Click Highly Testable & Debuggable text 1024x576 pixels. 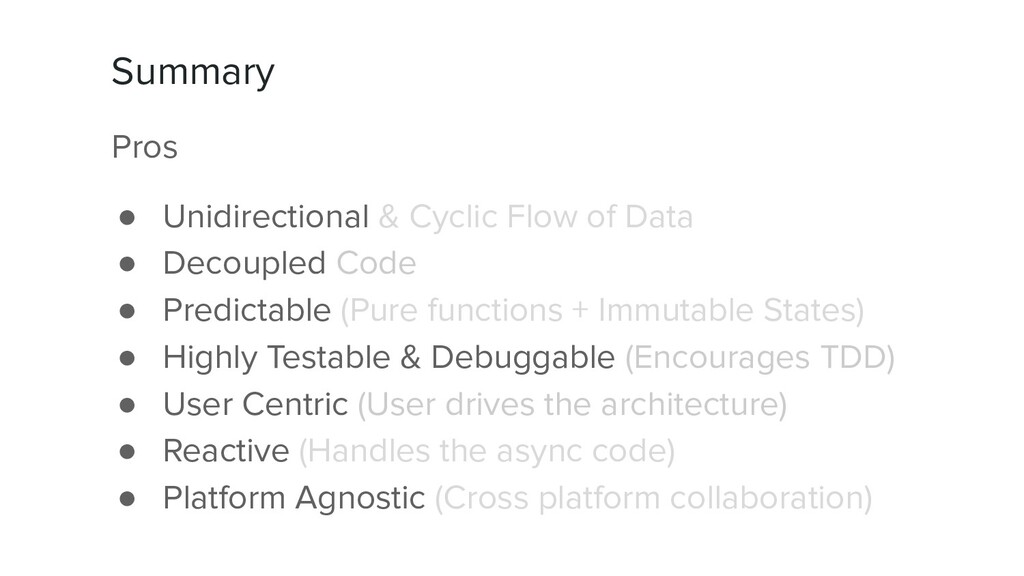pos(389,358)
